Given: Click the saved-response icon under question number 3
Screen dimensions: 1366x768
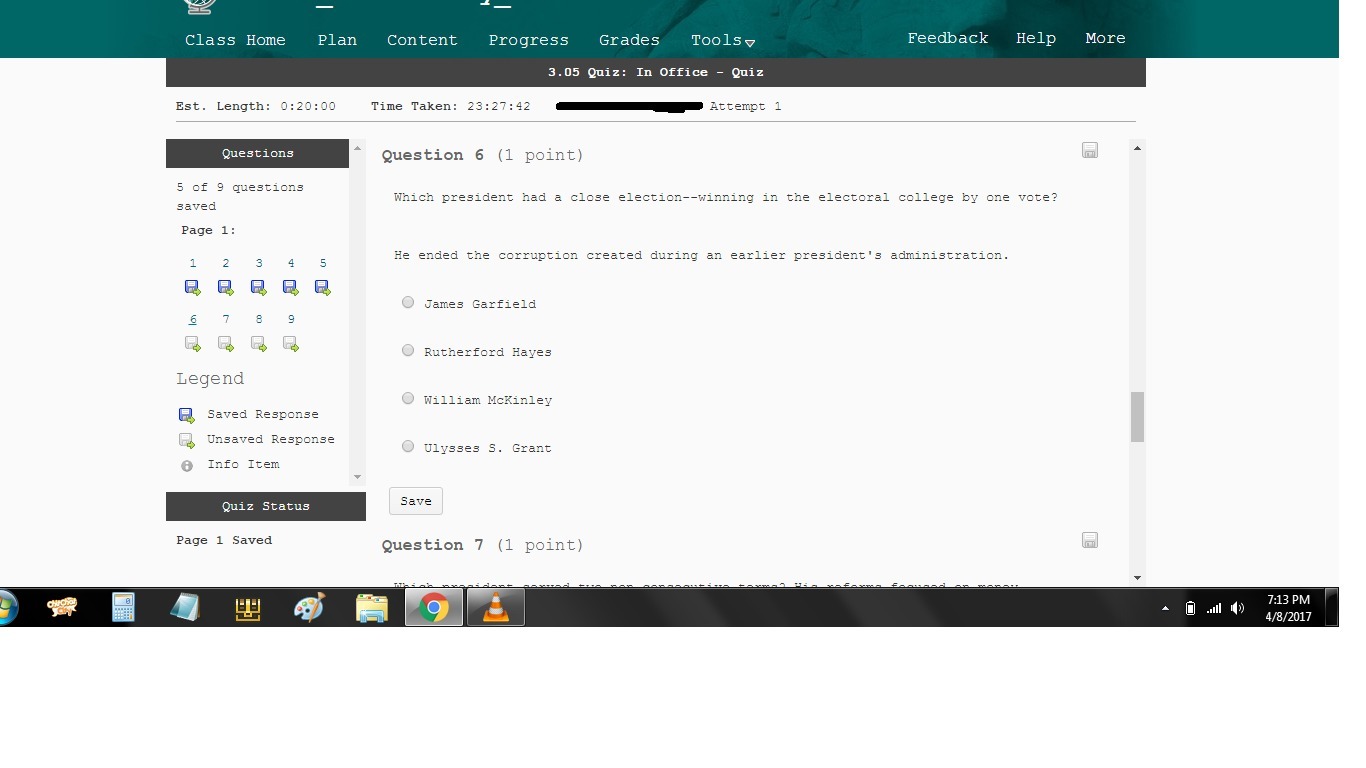Looking at the screenshot, I should (259, 288).
